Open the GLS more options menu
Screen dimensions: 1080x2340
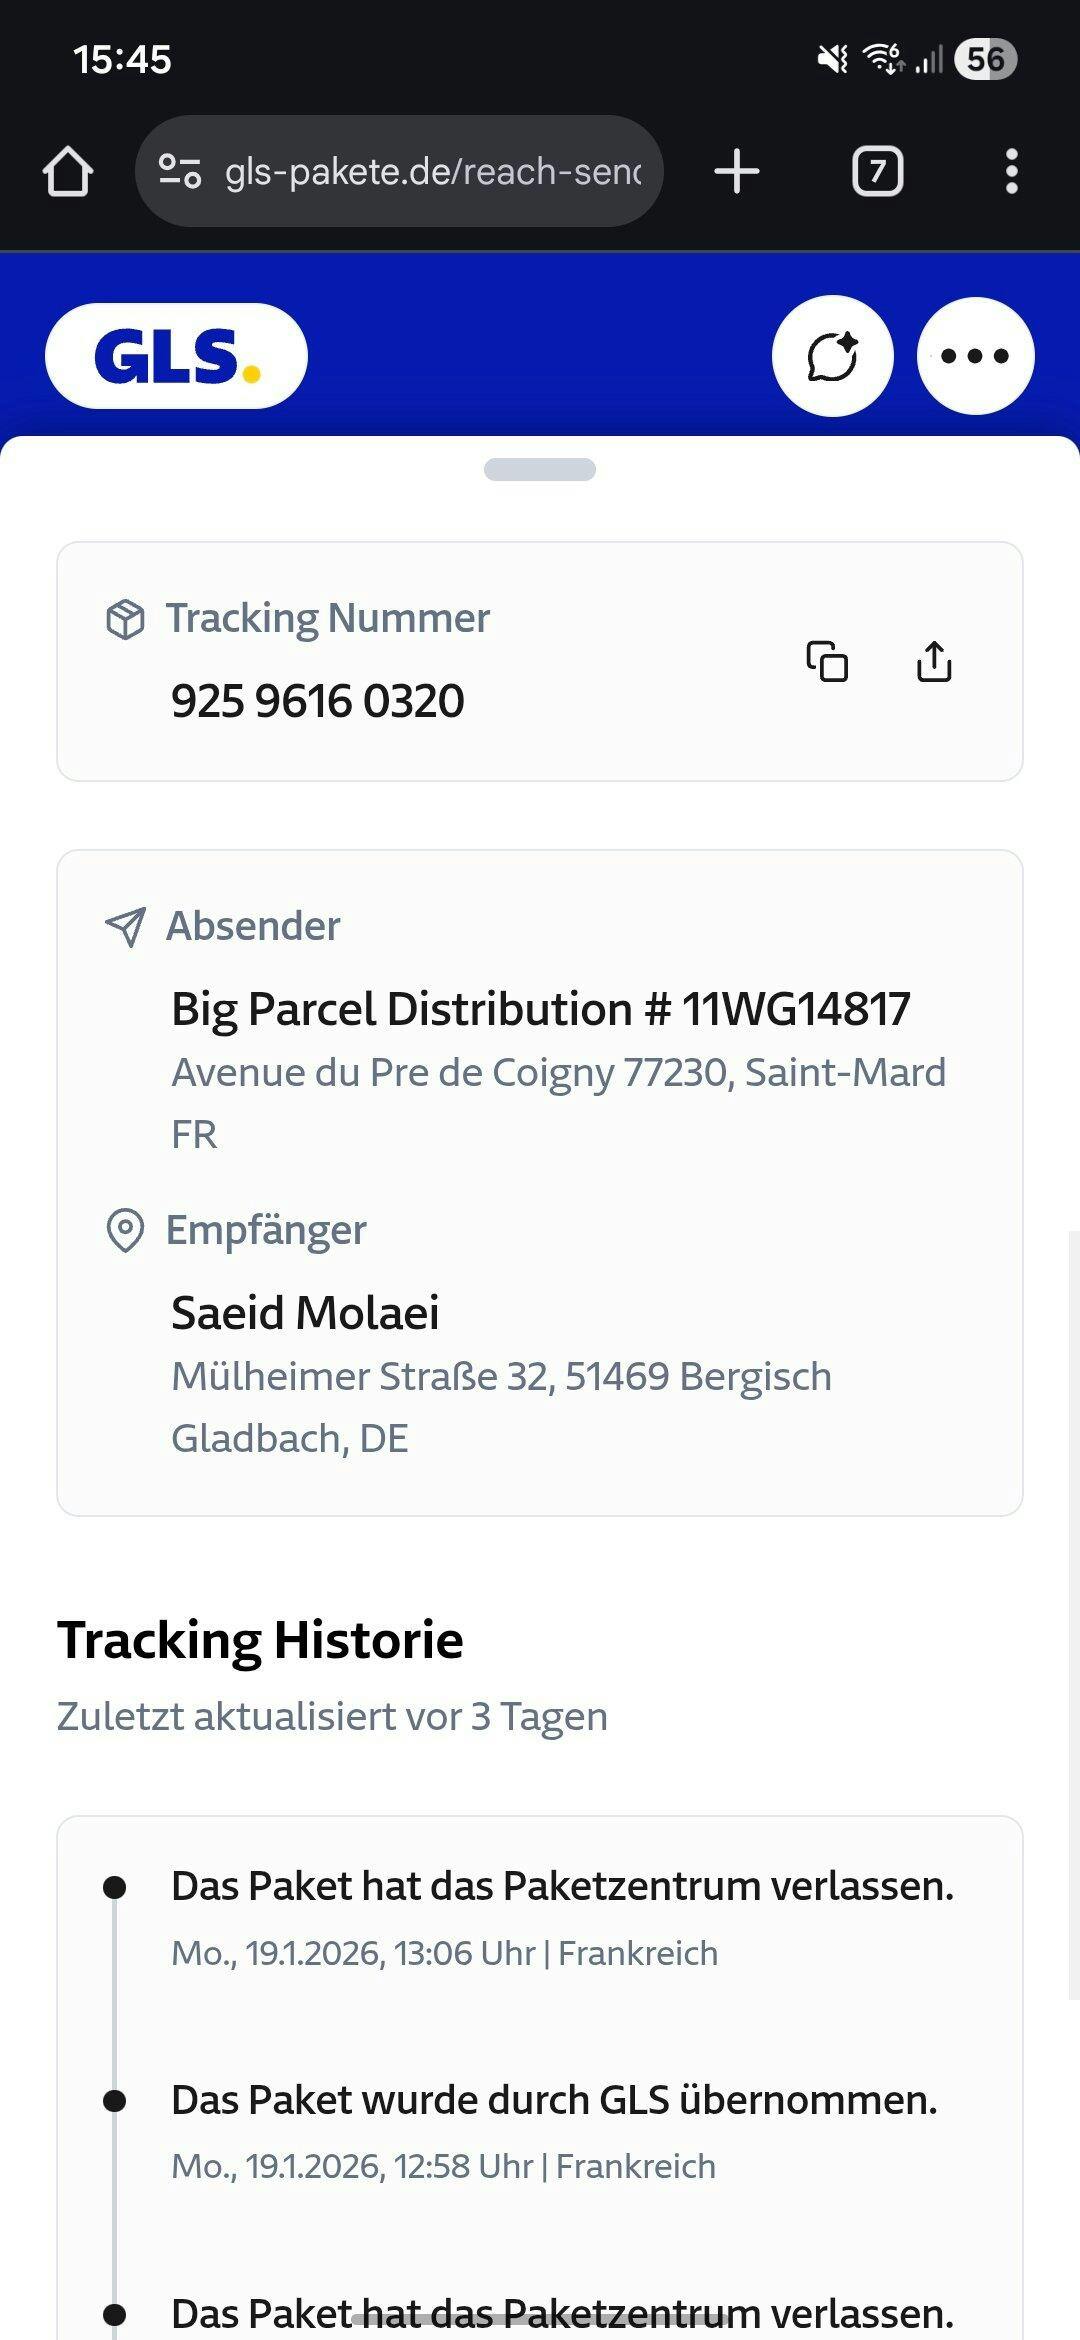(975, 356)
